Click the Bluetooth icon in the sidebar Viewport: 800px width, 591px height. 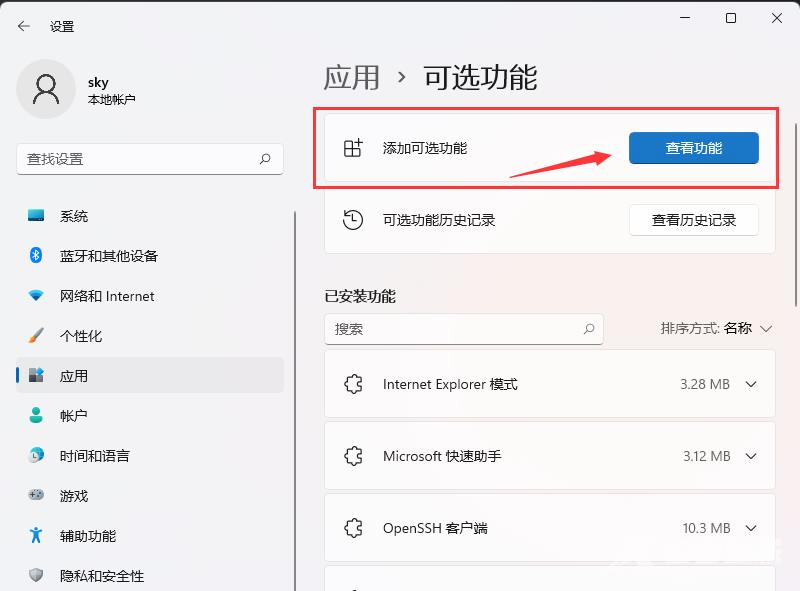point(36,255)
